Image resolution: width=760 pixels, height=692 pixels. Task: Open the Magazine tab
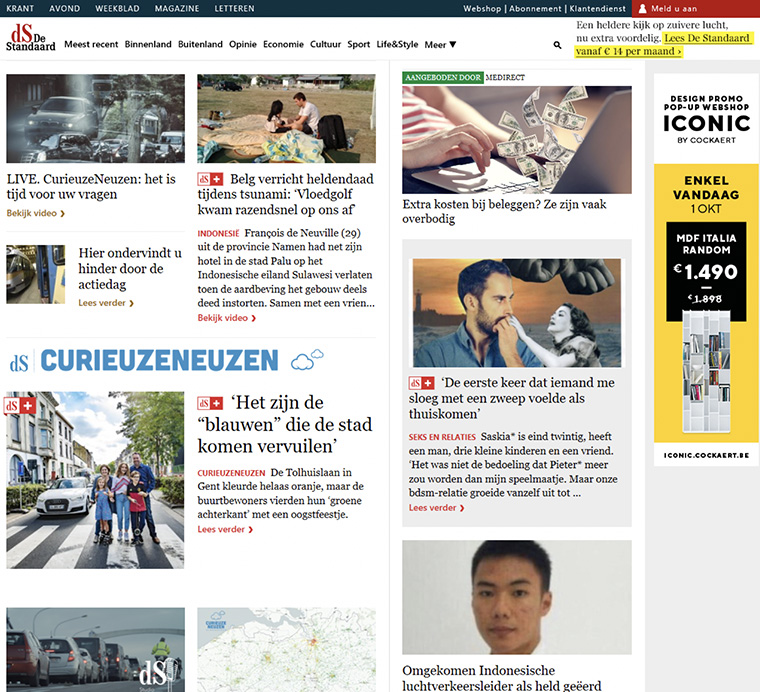click(x=177, y=8)
